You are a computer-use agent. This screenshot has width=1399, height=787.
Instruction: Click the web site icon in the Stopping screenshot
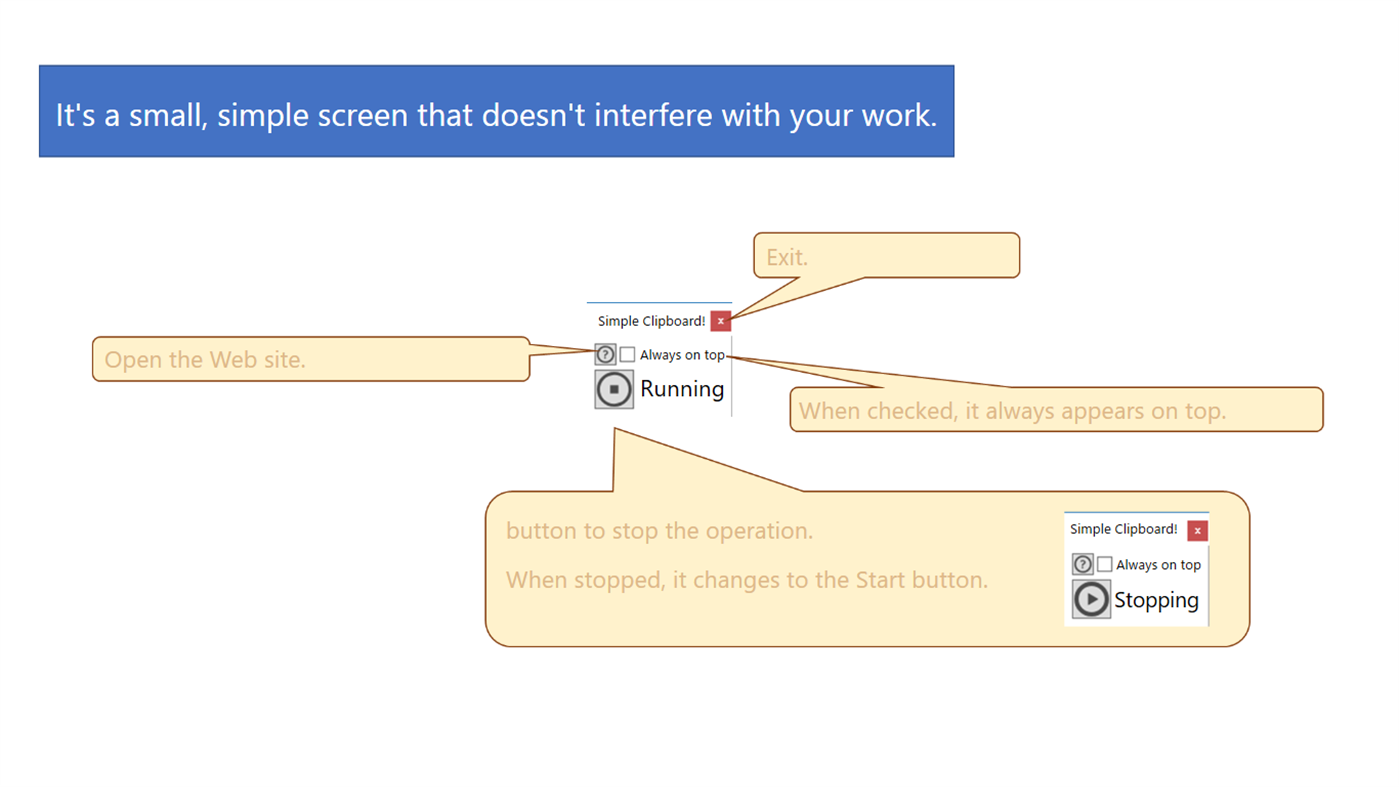point(1082,564)
